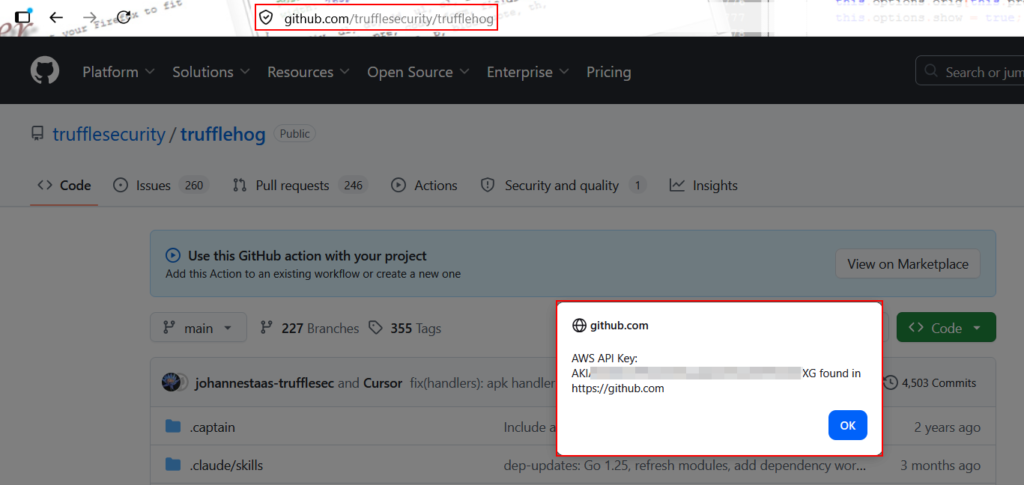Open the Pricing page link
The height and width of the screenshot is (485, 1024).
[609, 72]
